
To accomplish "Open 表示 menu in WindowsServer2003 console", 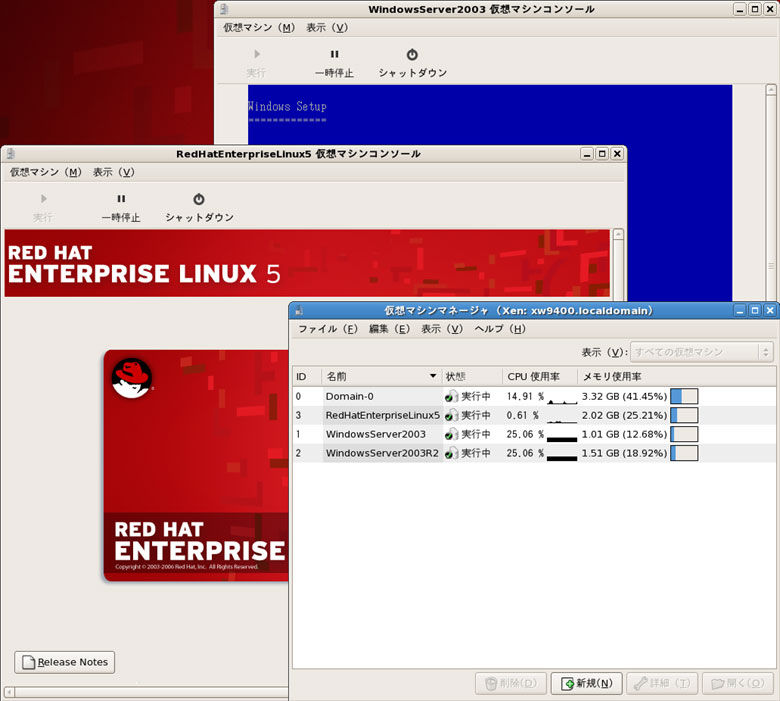I will [327, 28].
